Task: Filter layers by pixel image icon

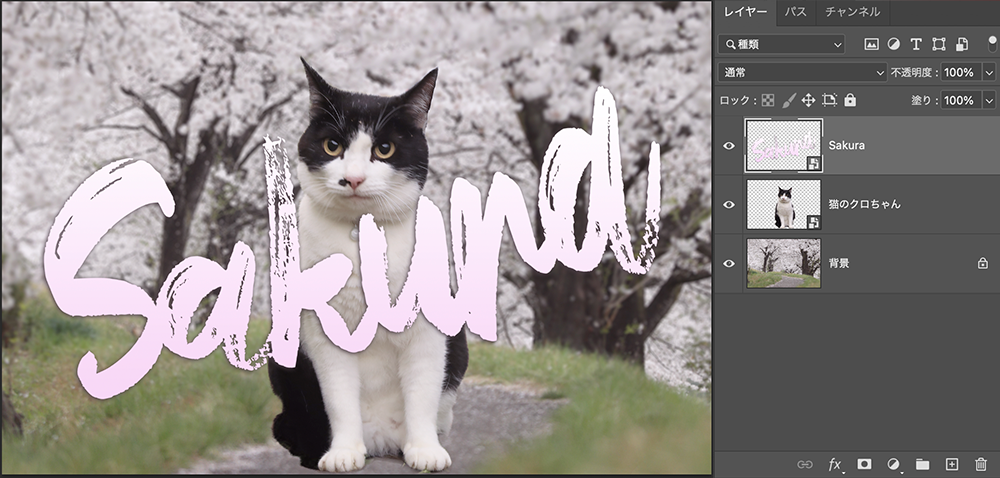Action: pos(871,44)
